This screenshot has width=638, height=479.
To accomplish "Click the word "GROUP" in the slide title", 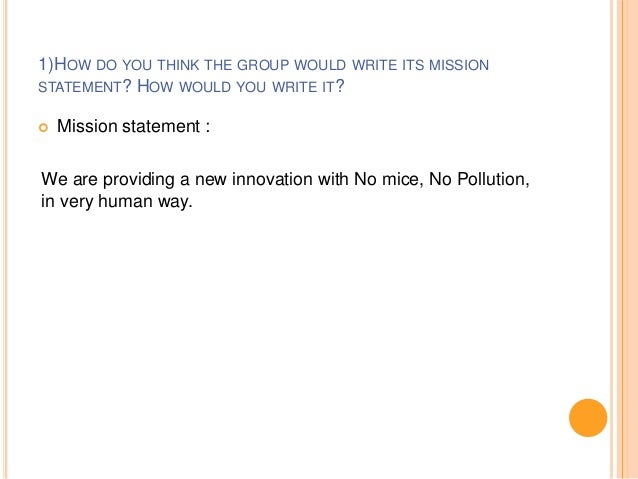I will pos(263,65).
